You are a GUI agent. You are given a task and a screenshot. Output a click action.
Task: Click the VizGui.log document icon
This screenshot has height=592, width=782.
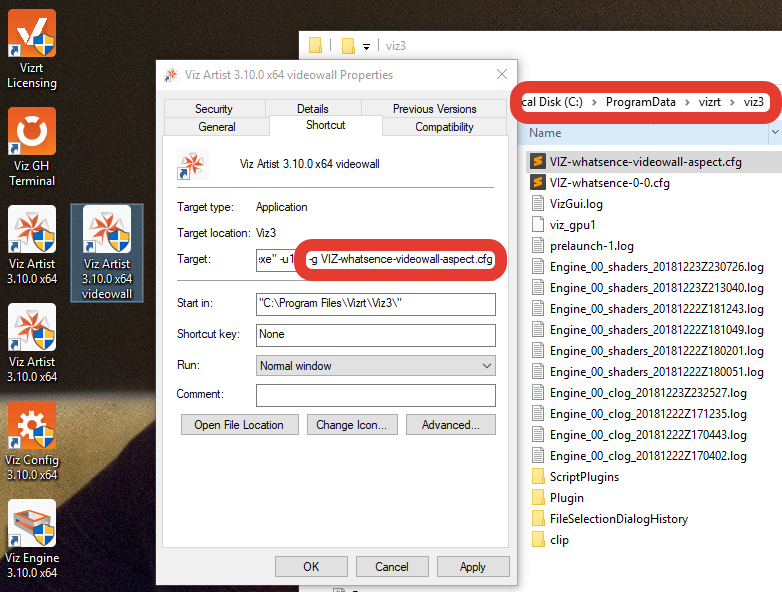click(538, 203)
